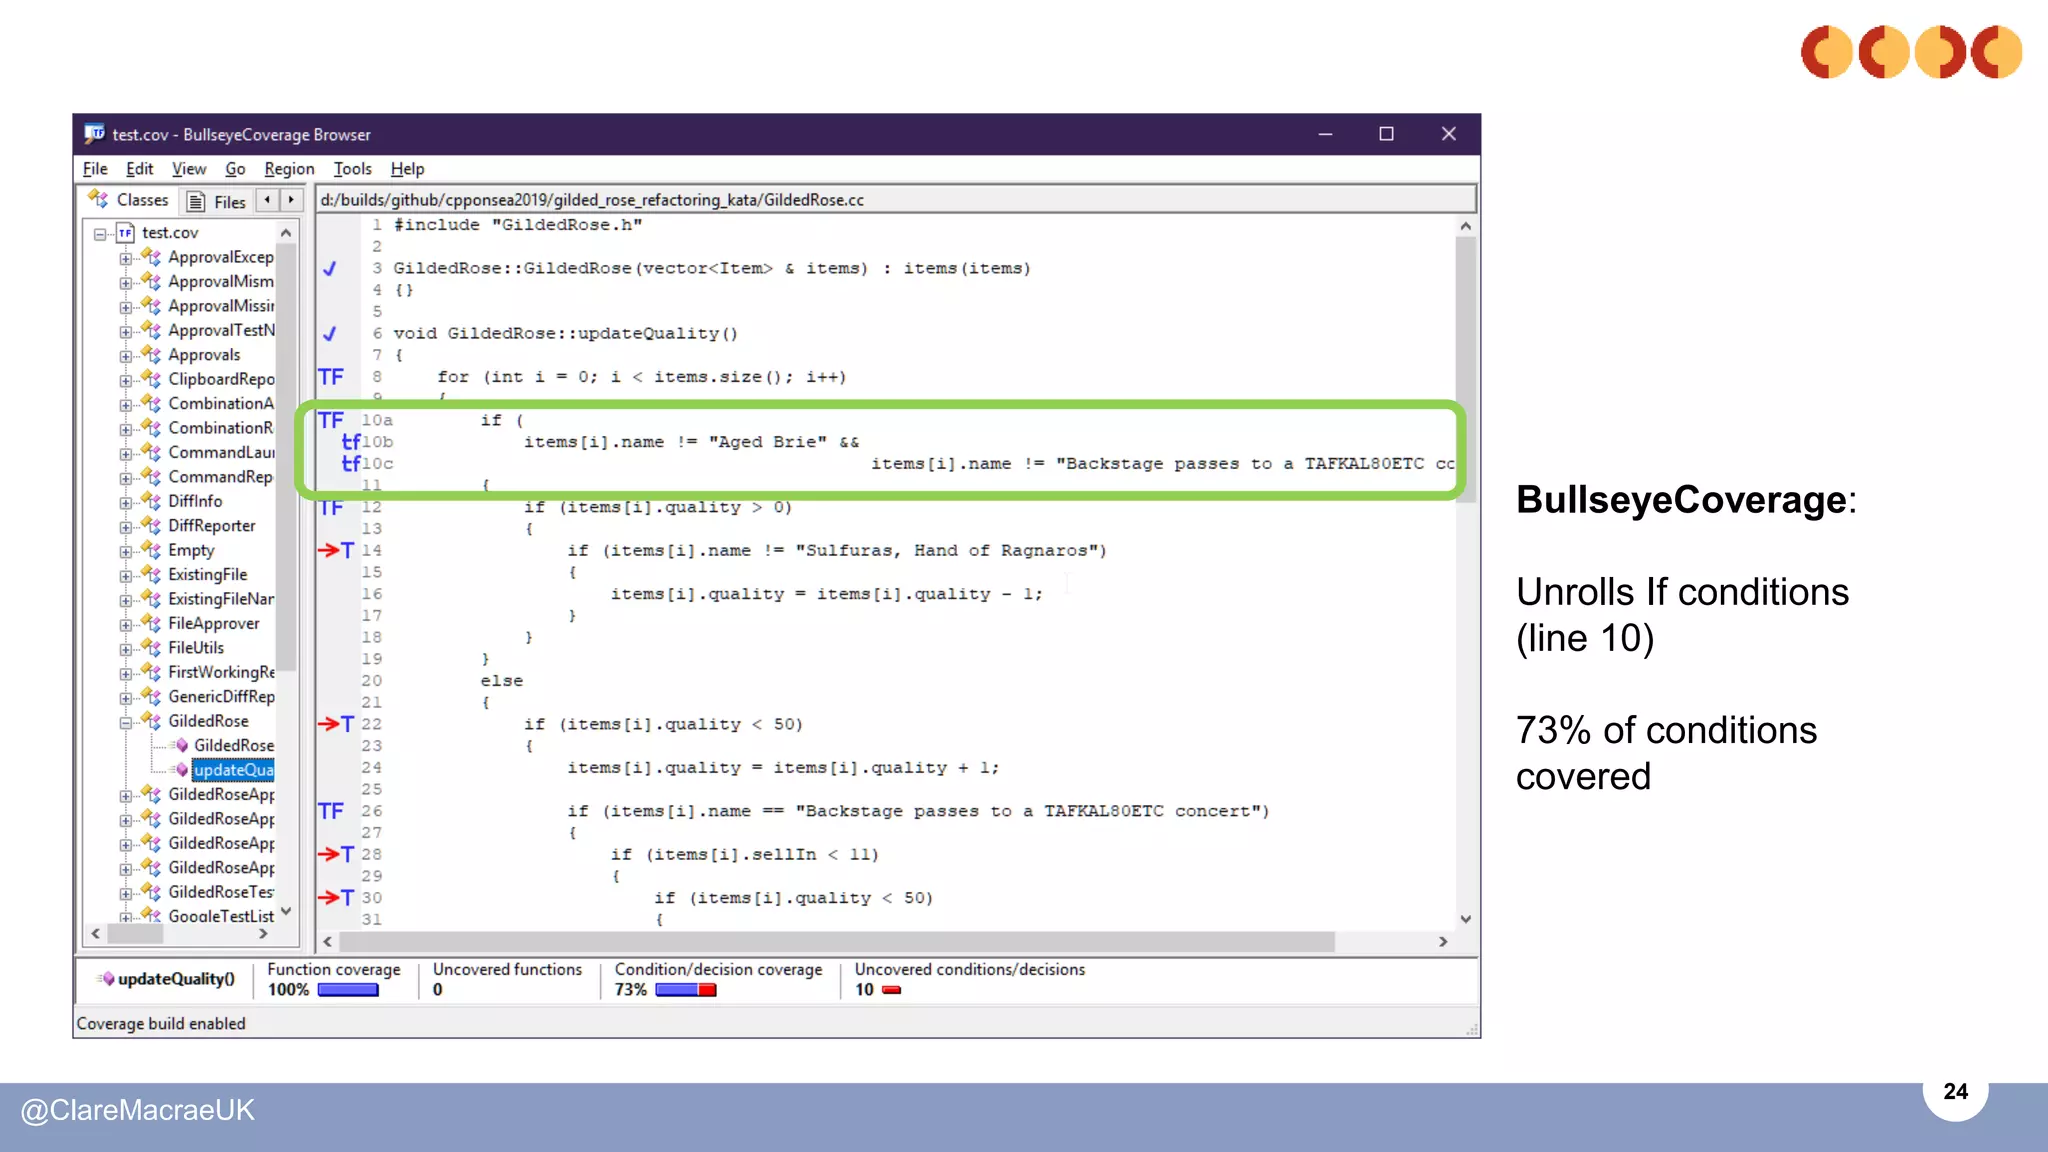Click the Condition/decision coverage 73% bar

click(686, 990)
